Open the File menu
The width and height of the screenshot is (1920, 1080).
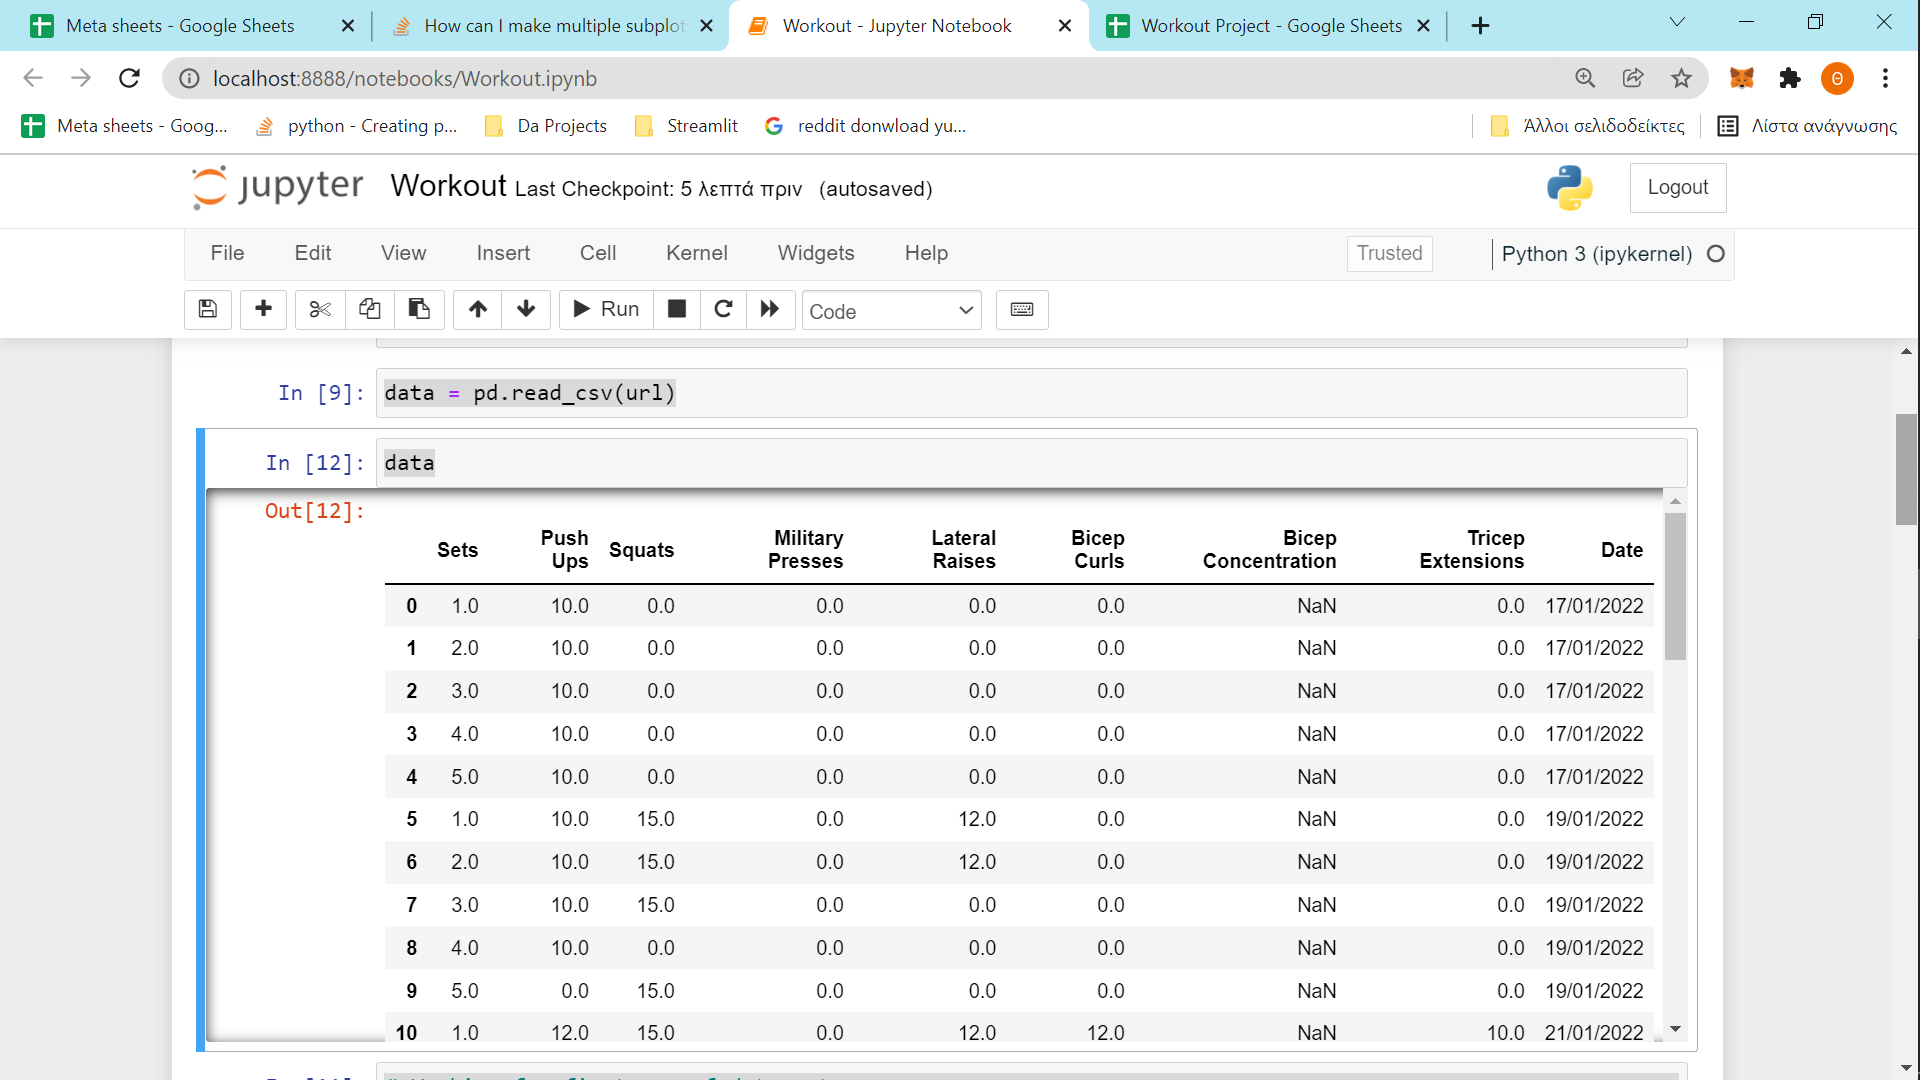pyautogui.click(x=227, y=253)
